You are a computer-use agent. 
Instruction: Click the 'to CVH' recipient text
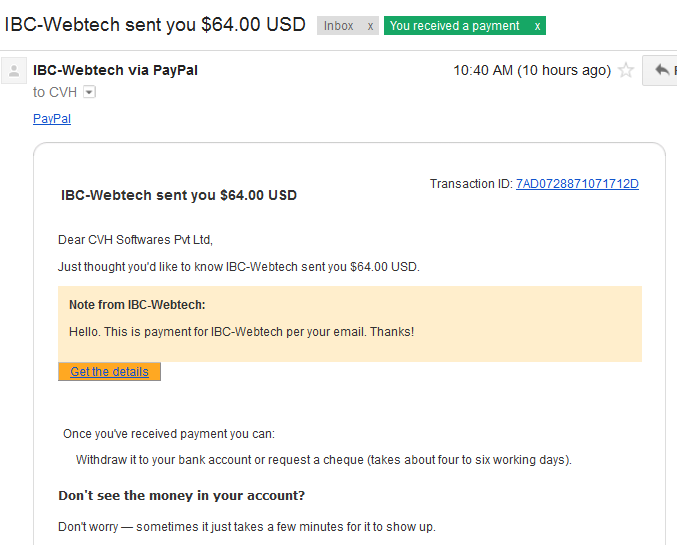(x=55, y=92)
